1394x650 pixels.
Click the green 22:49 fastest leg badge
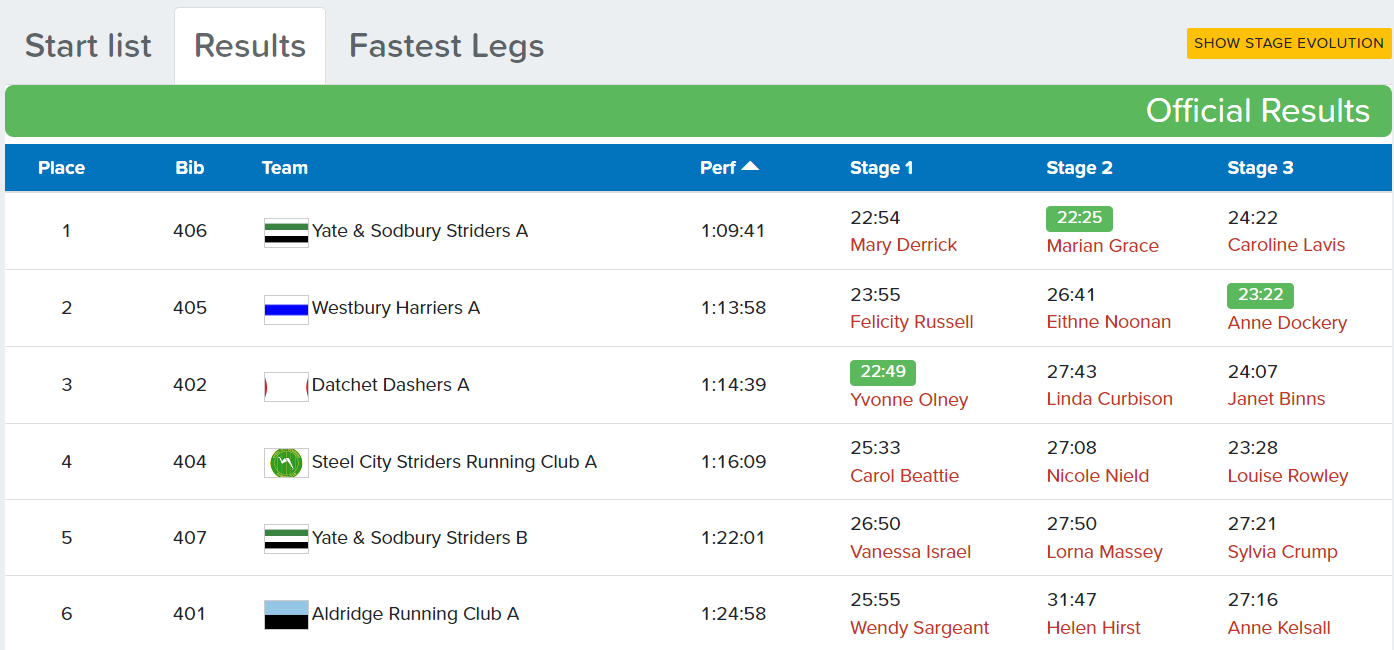click(x=882, y=372)
